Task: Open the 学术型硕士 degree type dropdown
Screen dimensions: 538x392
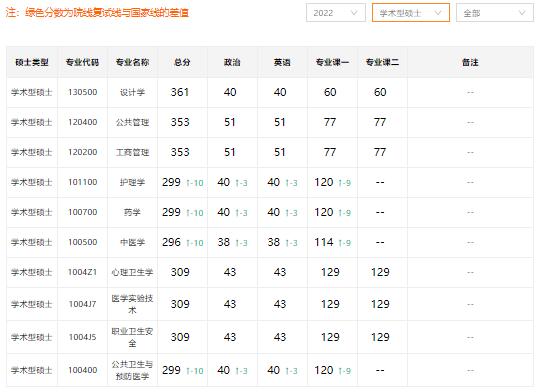Action: tap(411, 13)
